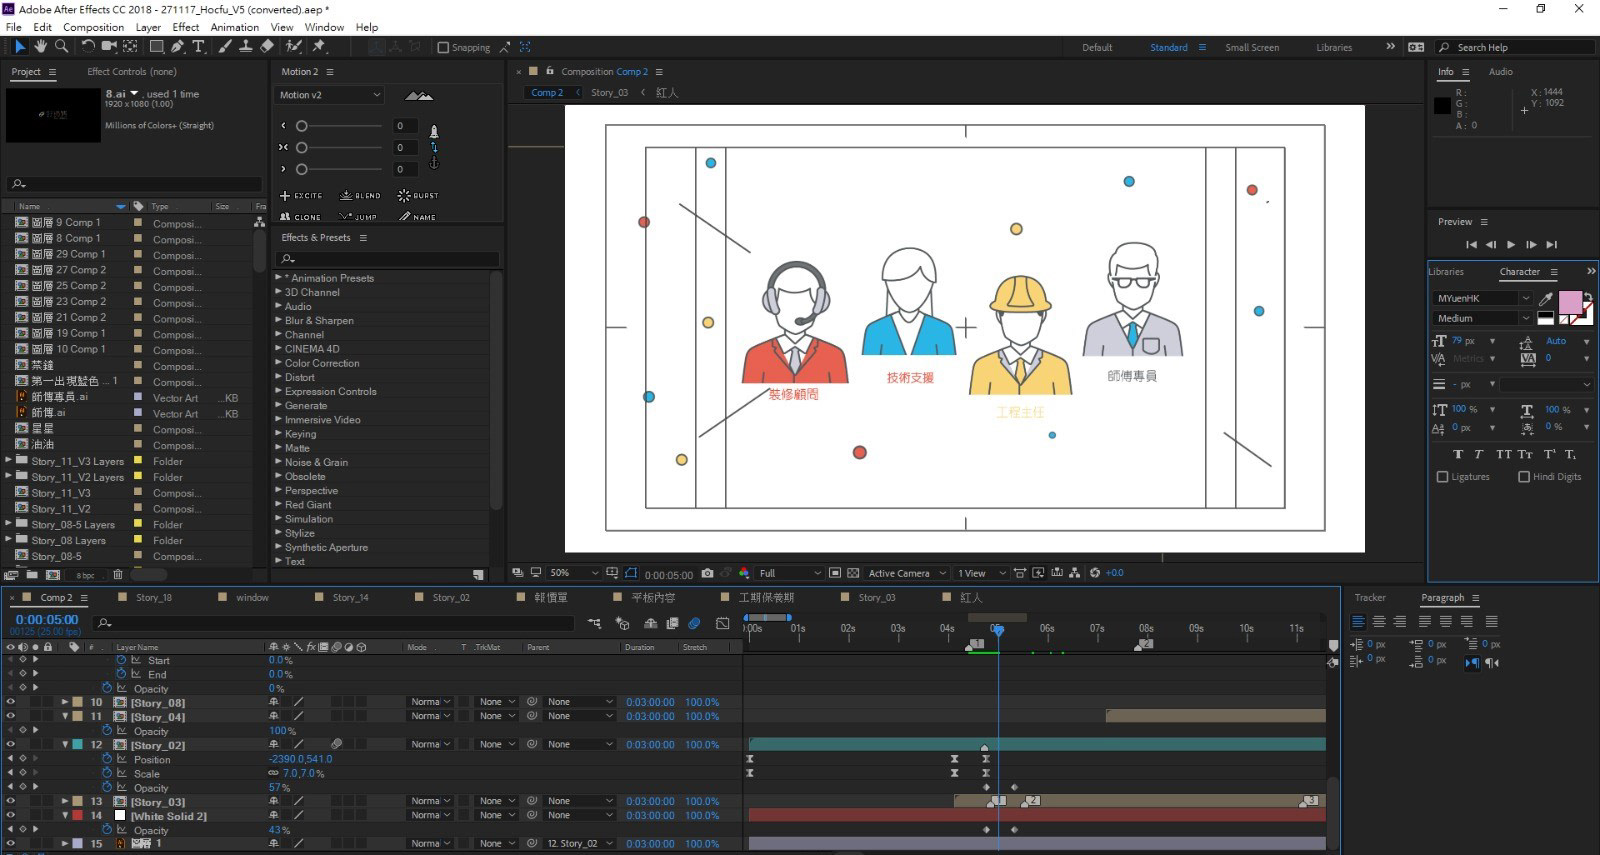Screen dimensions: 1600x855
Task: Open the Active Camera view dropdown
Action: pyautogui.click(x=906, y=573)
